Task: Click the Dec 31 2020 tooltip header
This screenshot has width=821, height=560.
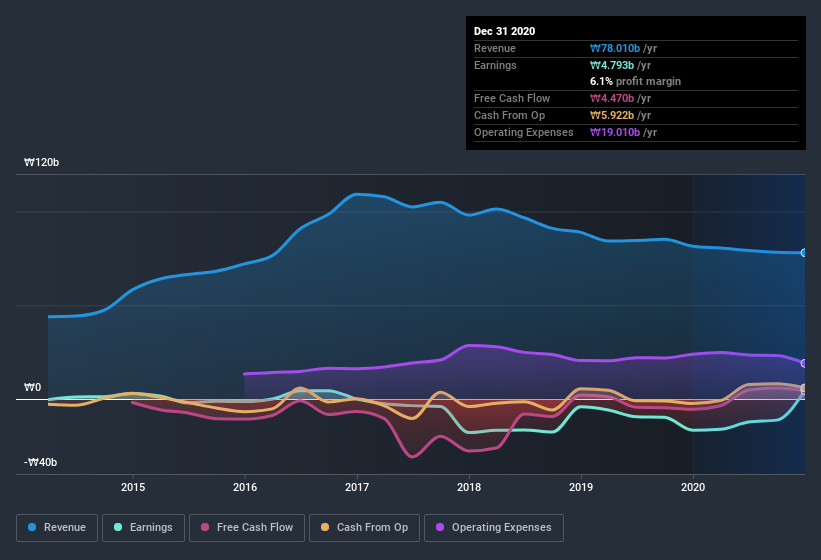Action: pos(505,31)
